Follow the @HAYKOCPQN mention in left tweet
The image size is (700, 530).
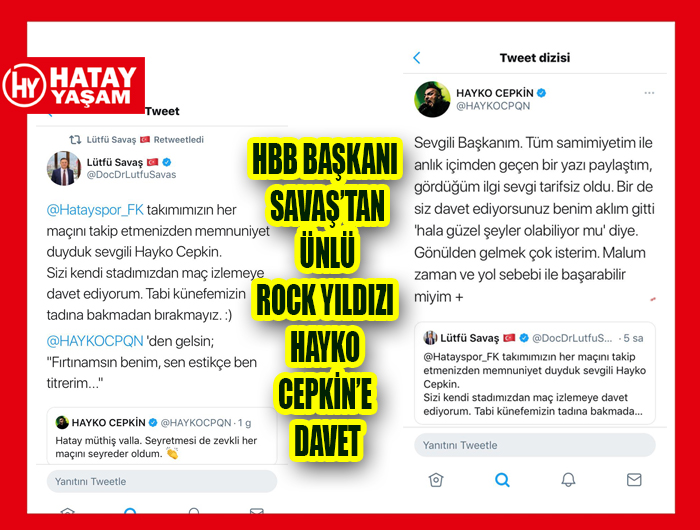point(95,341)
